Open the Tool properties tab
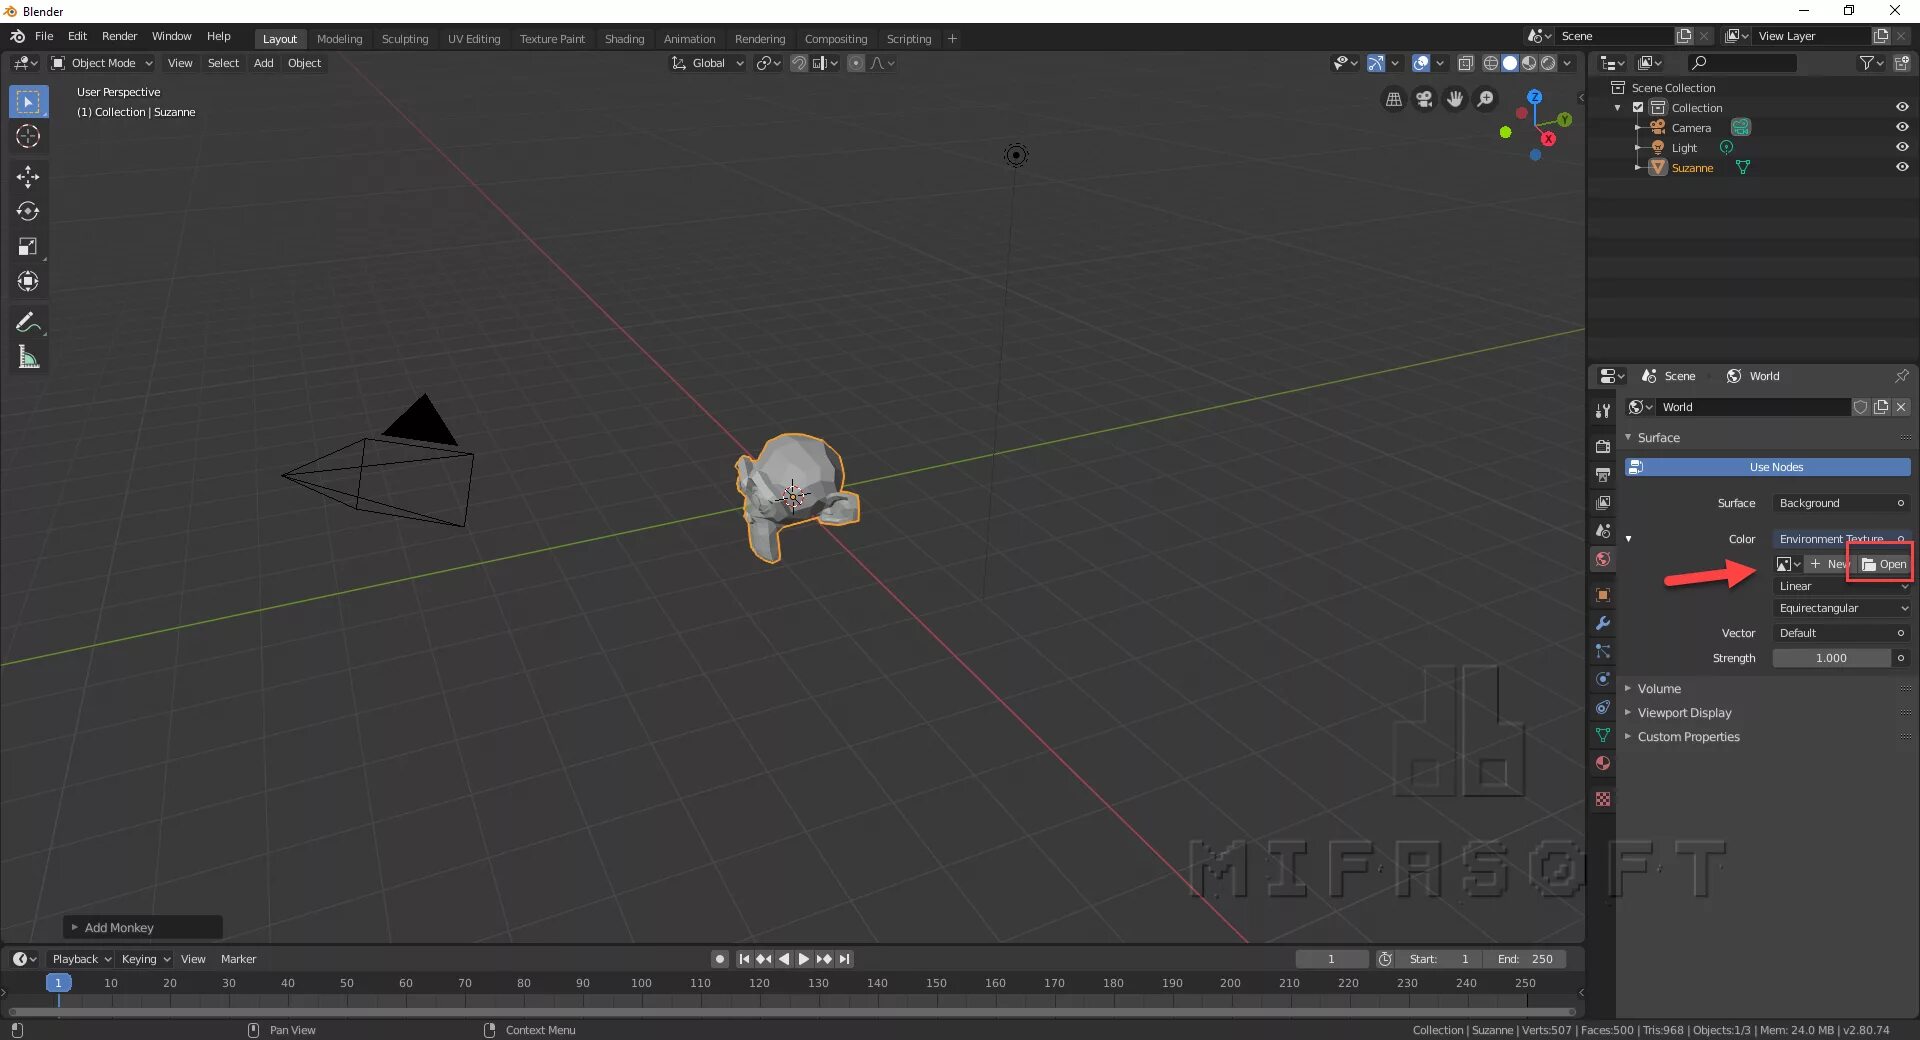 (1603, 411)
